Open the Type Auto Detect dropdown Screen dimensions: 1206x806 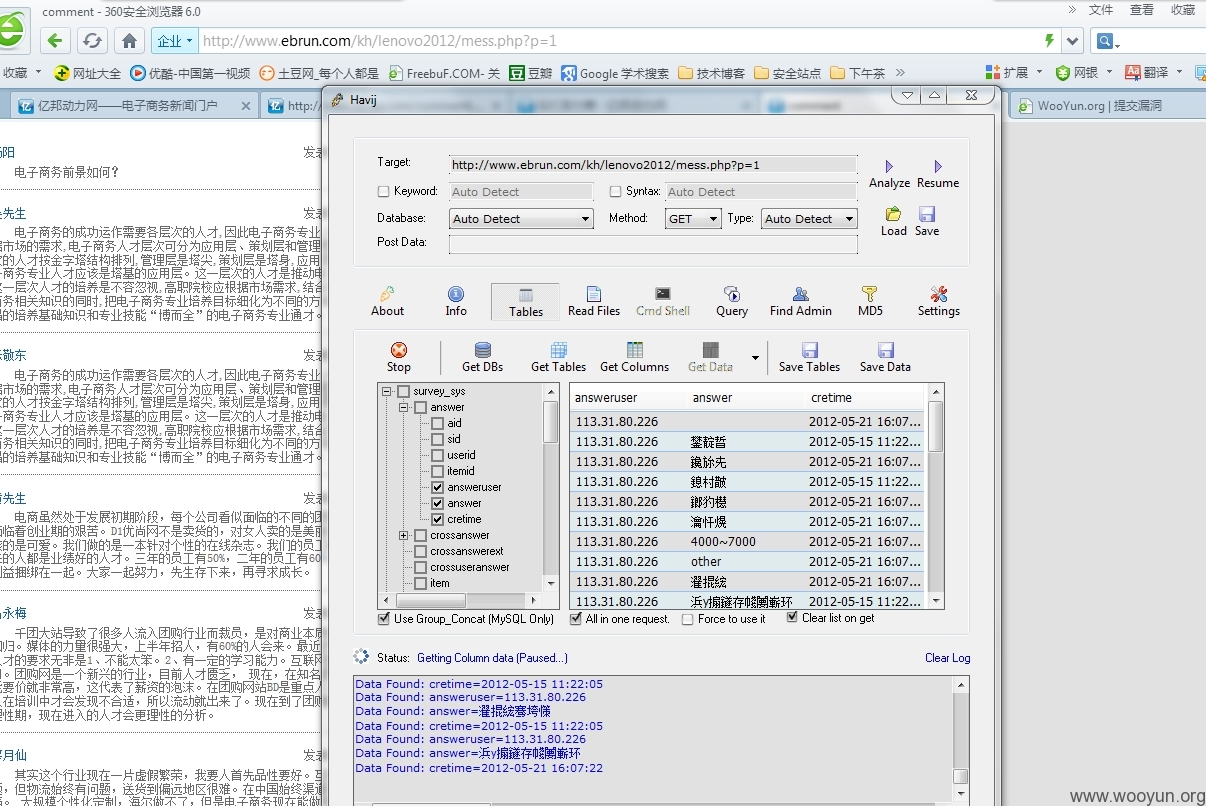pyautogui.click(x=809, y=219)
